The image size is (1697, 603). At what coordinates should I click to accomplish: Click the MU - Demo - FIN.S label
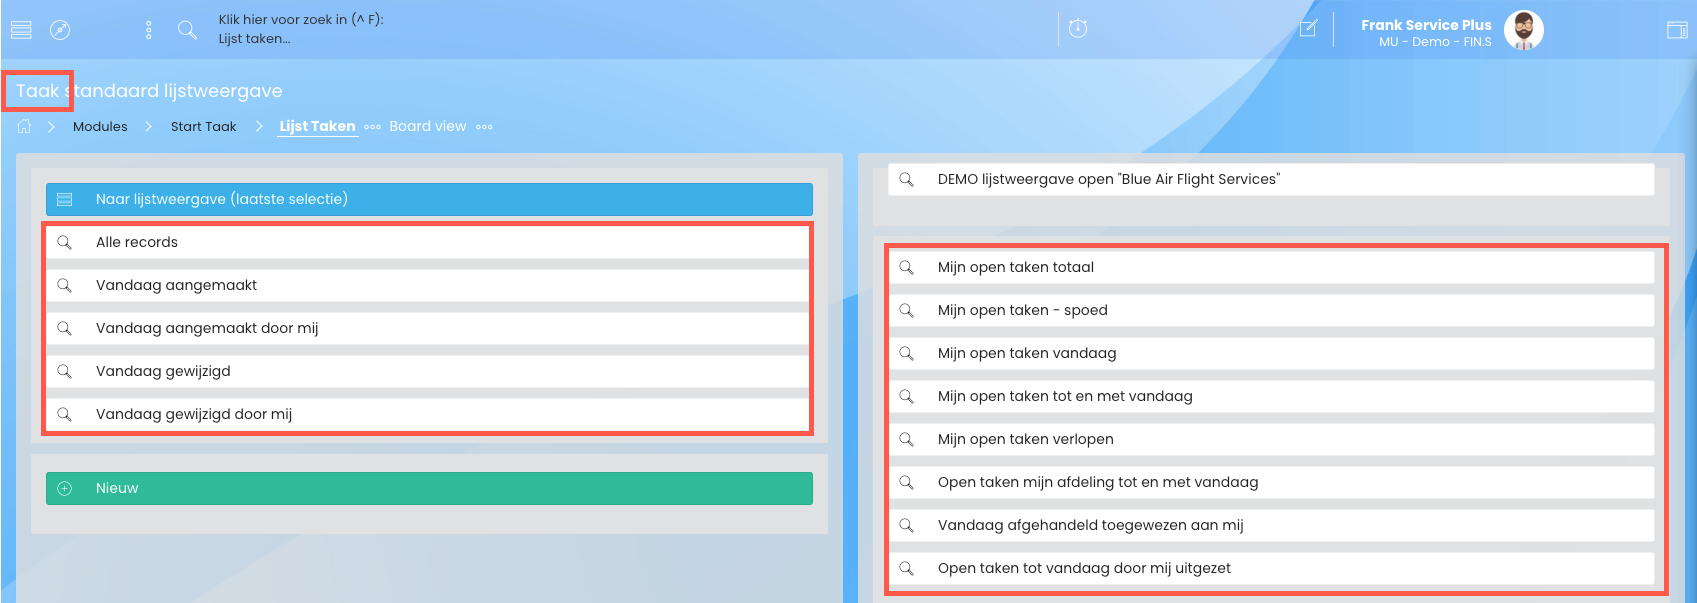pyautogui.click(x=1435, y=42)
